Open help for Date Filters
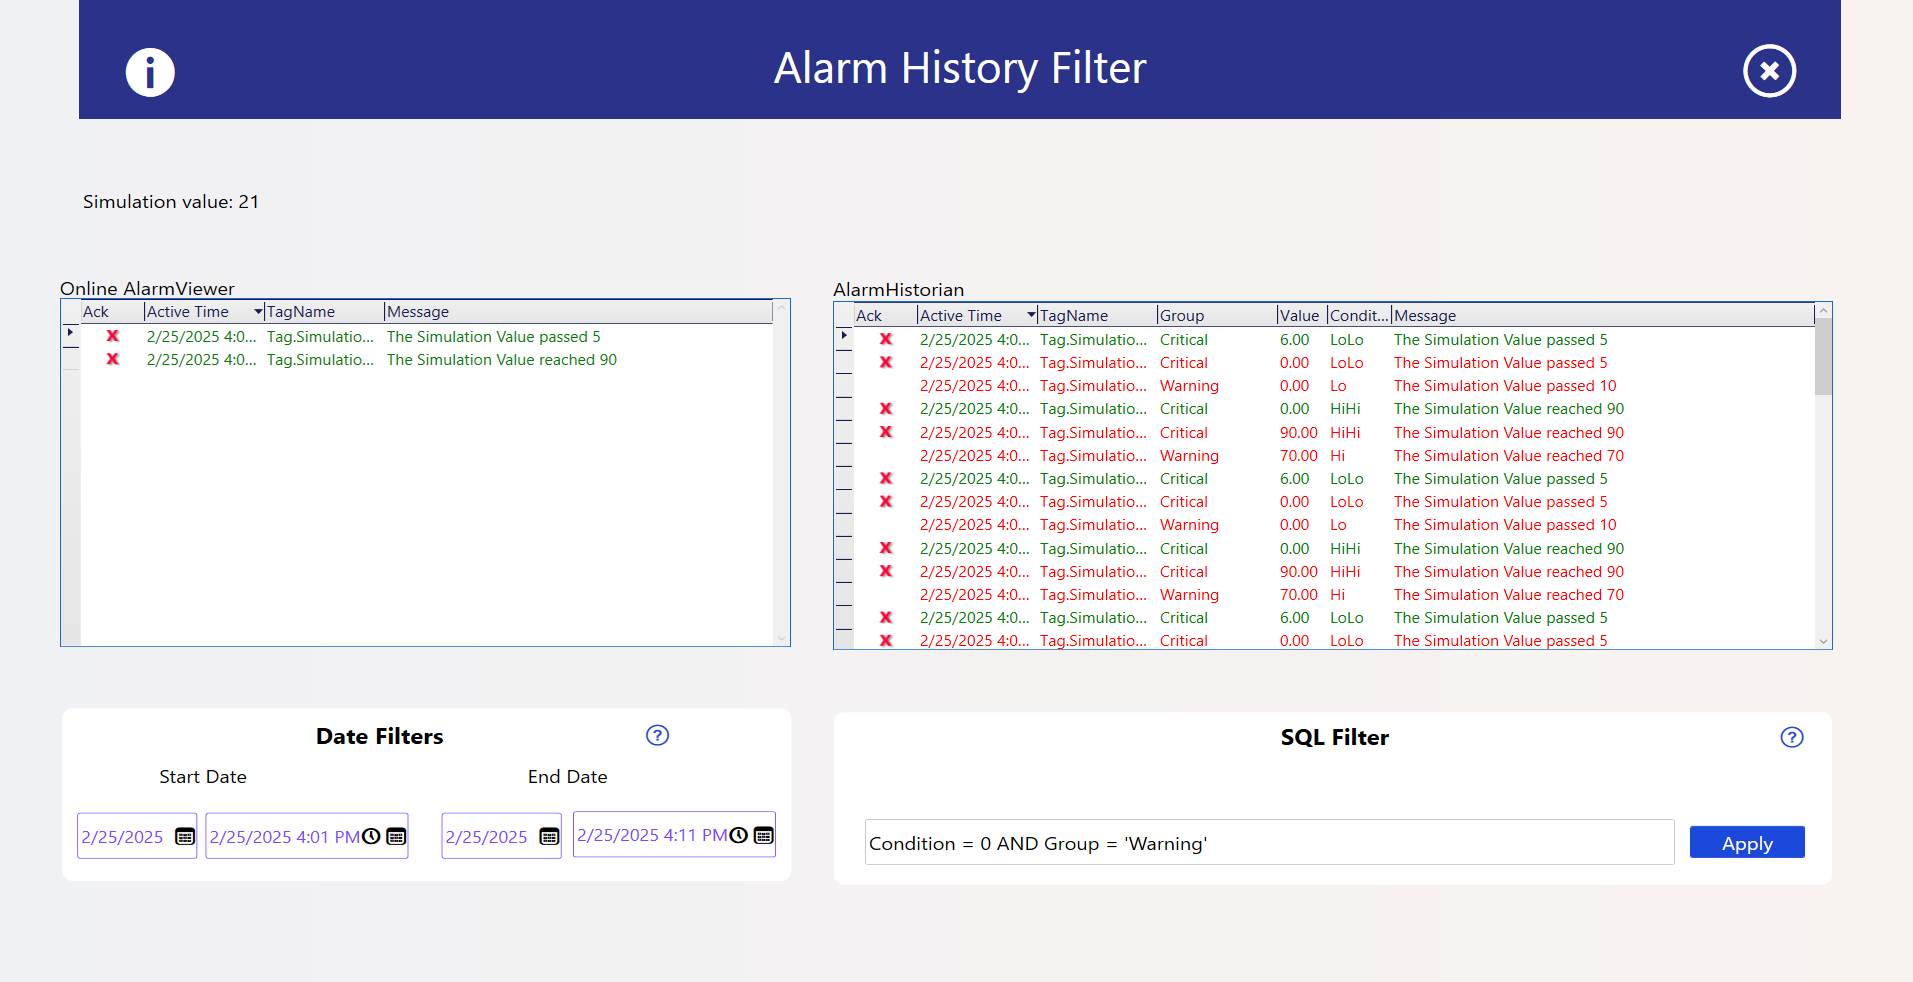The width and height of the screenshot is (1913, 982). tap(657, 735)
